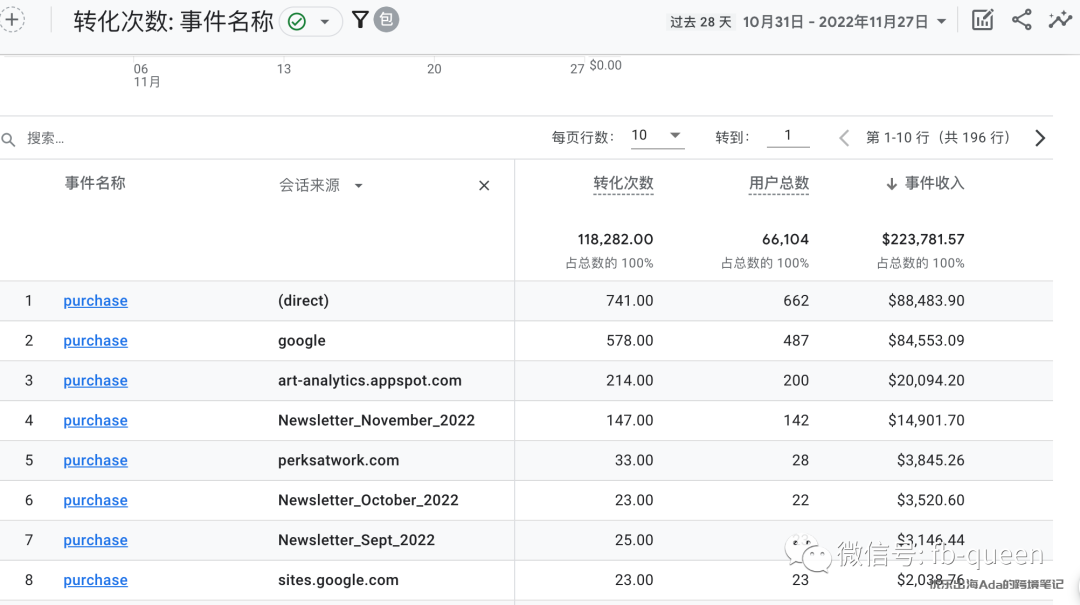1080x605 pixels.
Task: Click the share report icon
Action: (x=1021, y=20)
